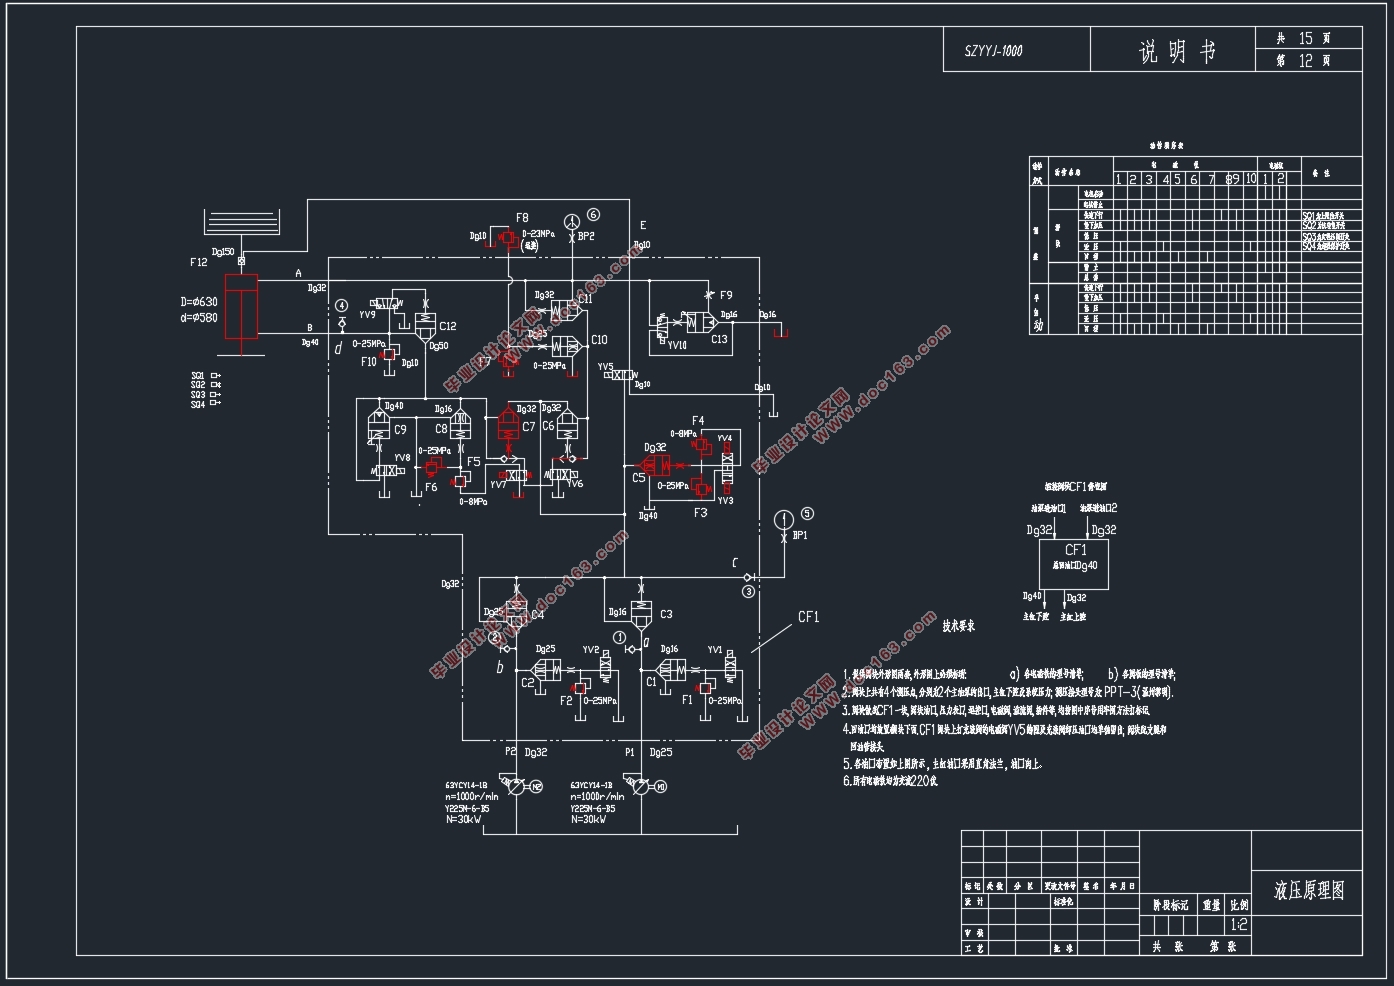Click the technical requirement line 6 text

pos(890,781)
